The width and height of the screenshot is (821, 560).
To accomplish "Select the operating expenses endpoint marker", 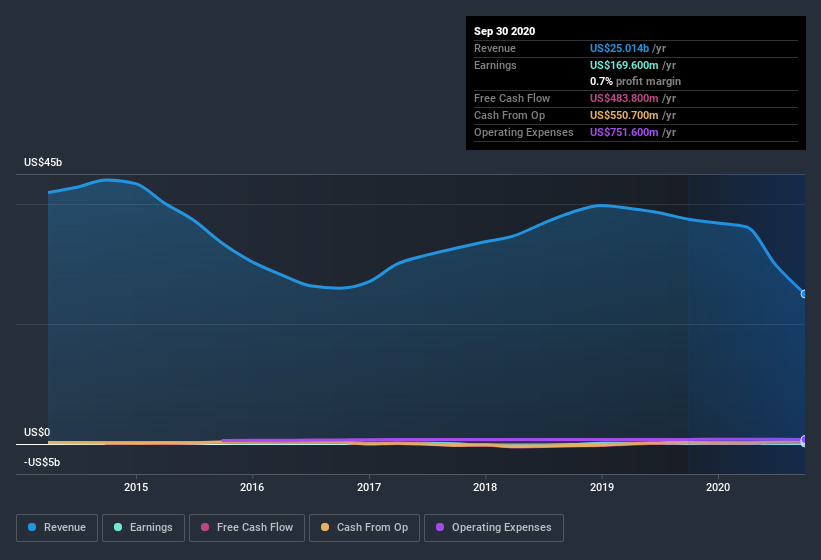I will click(x=804, y=439).
